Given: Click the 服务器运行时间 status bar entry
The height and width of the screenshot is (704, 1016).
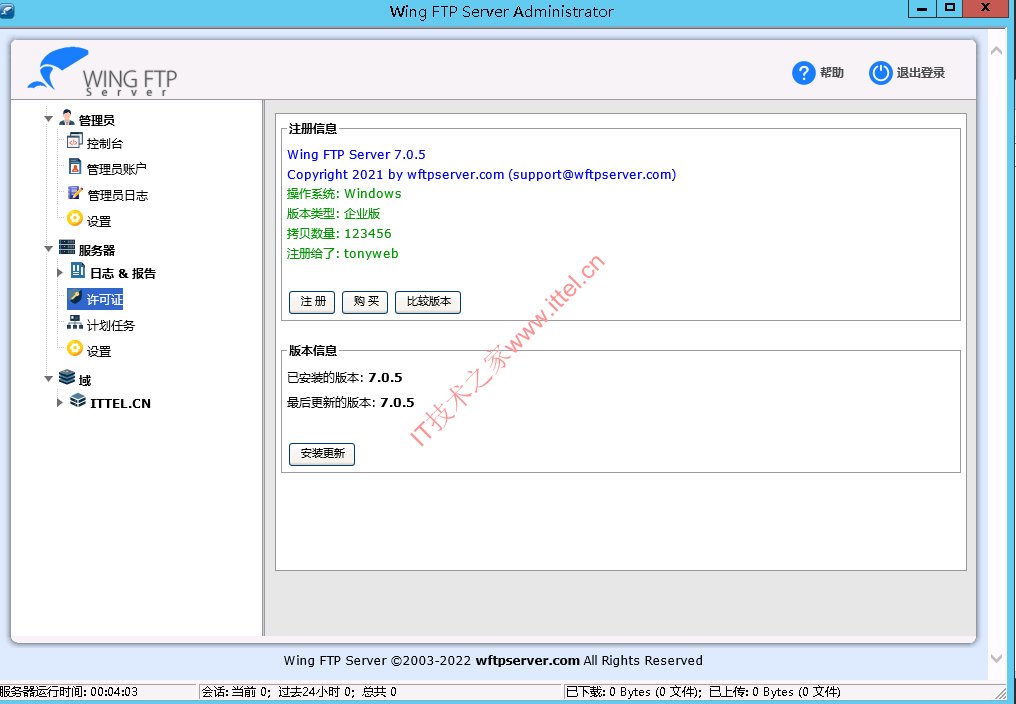Looking at the screenshot, I should [x=69, y=692].
